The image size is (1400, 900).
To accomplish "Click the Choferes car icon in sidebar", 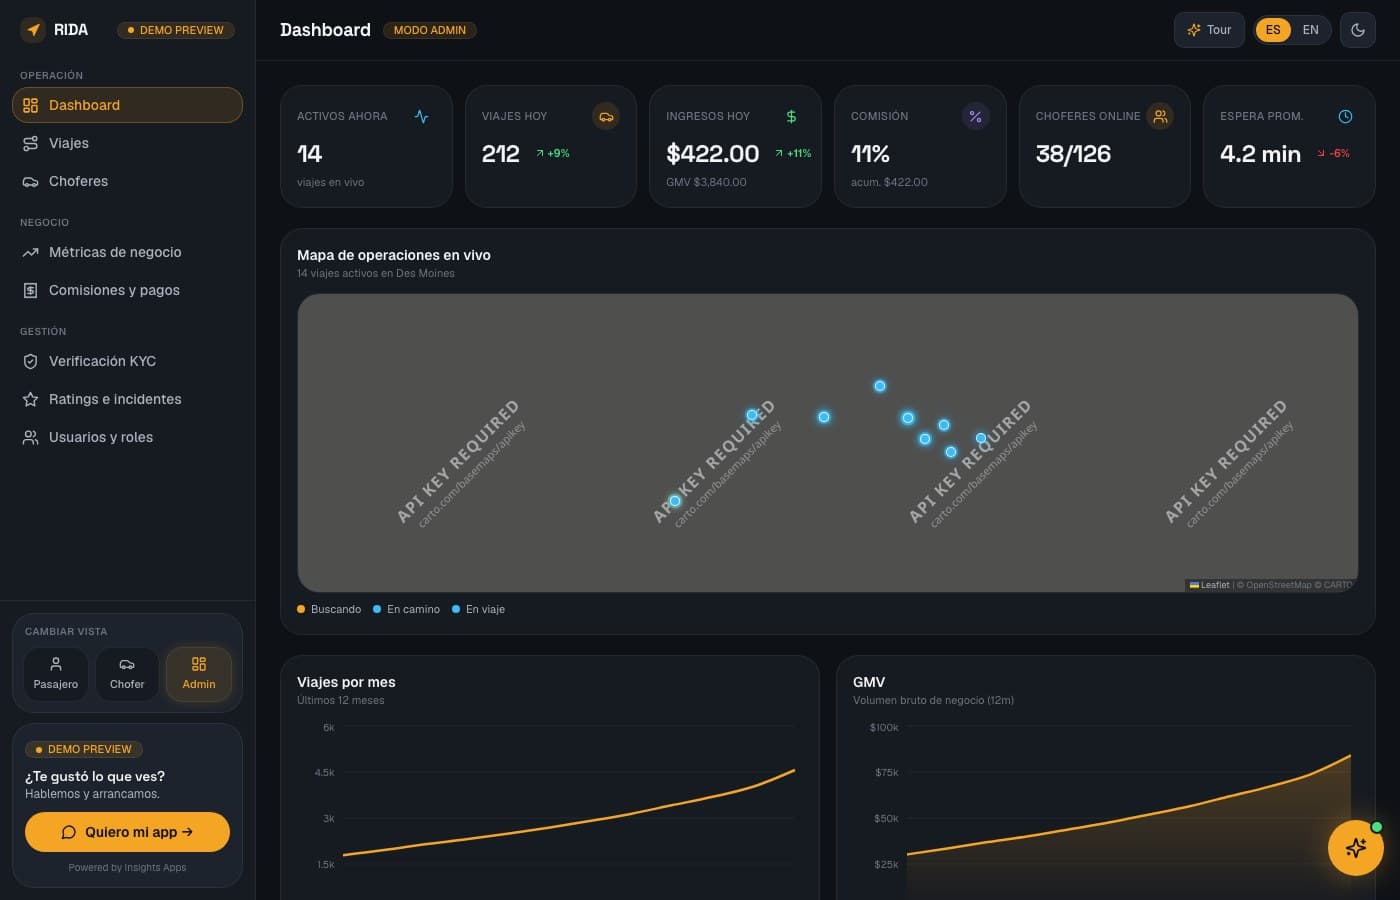I will click(x=30, y=181).
